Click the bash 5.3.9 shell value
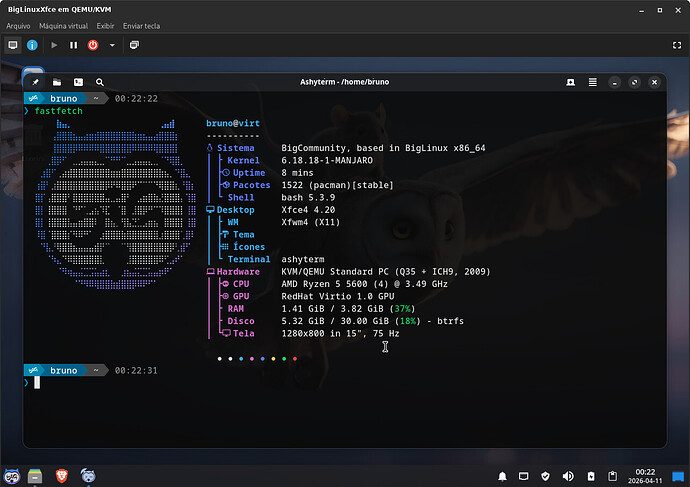 308,197
